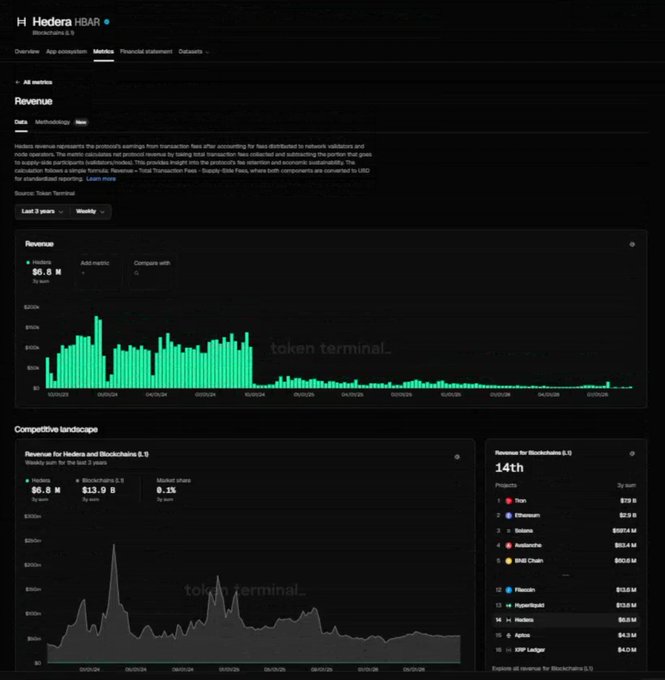Select the Metrics tab

[x=103, y=52]
